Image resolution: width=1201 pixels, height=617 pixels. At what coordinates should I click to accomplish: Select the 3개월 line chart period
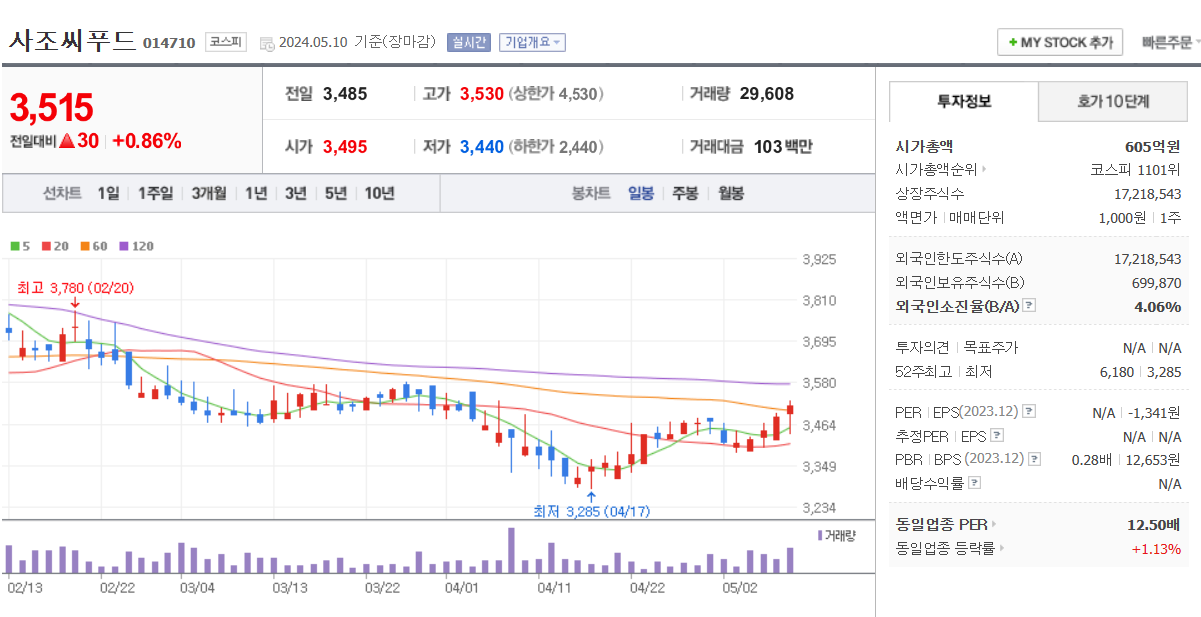point(209,194)
